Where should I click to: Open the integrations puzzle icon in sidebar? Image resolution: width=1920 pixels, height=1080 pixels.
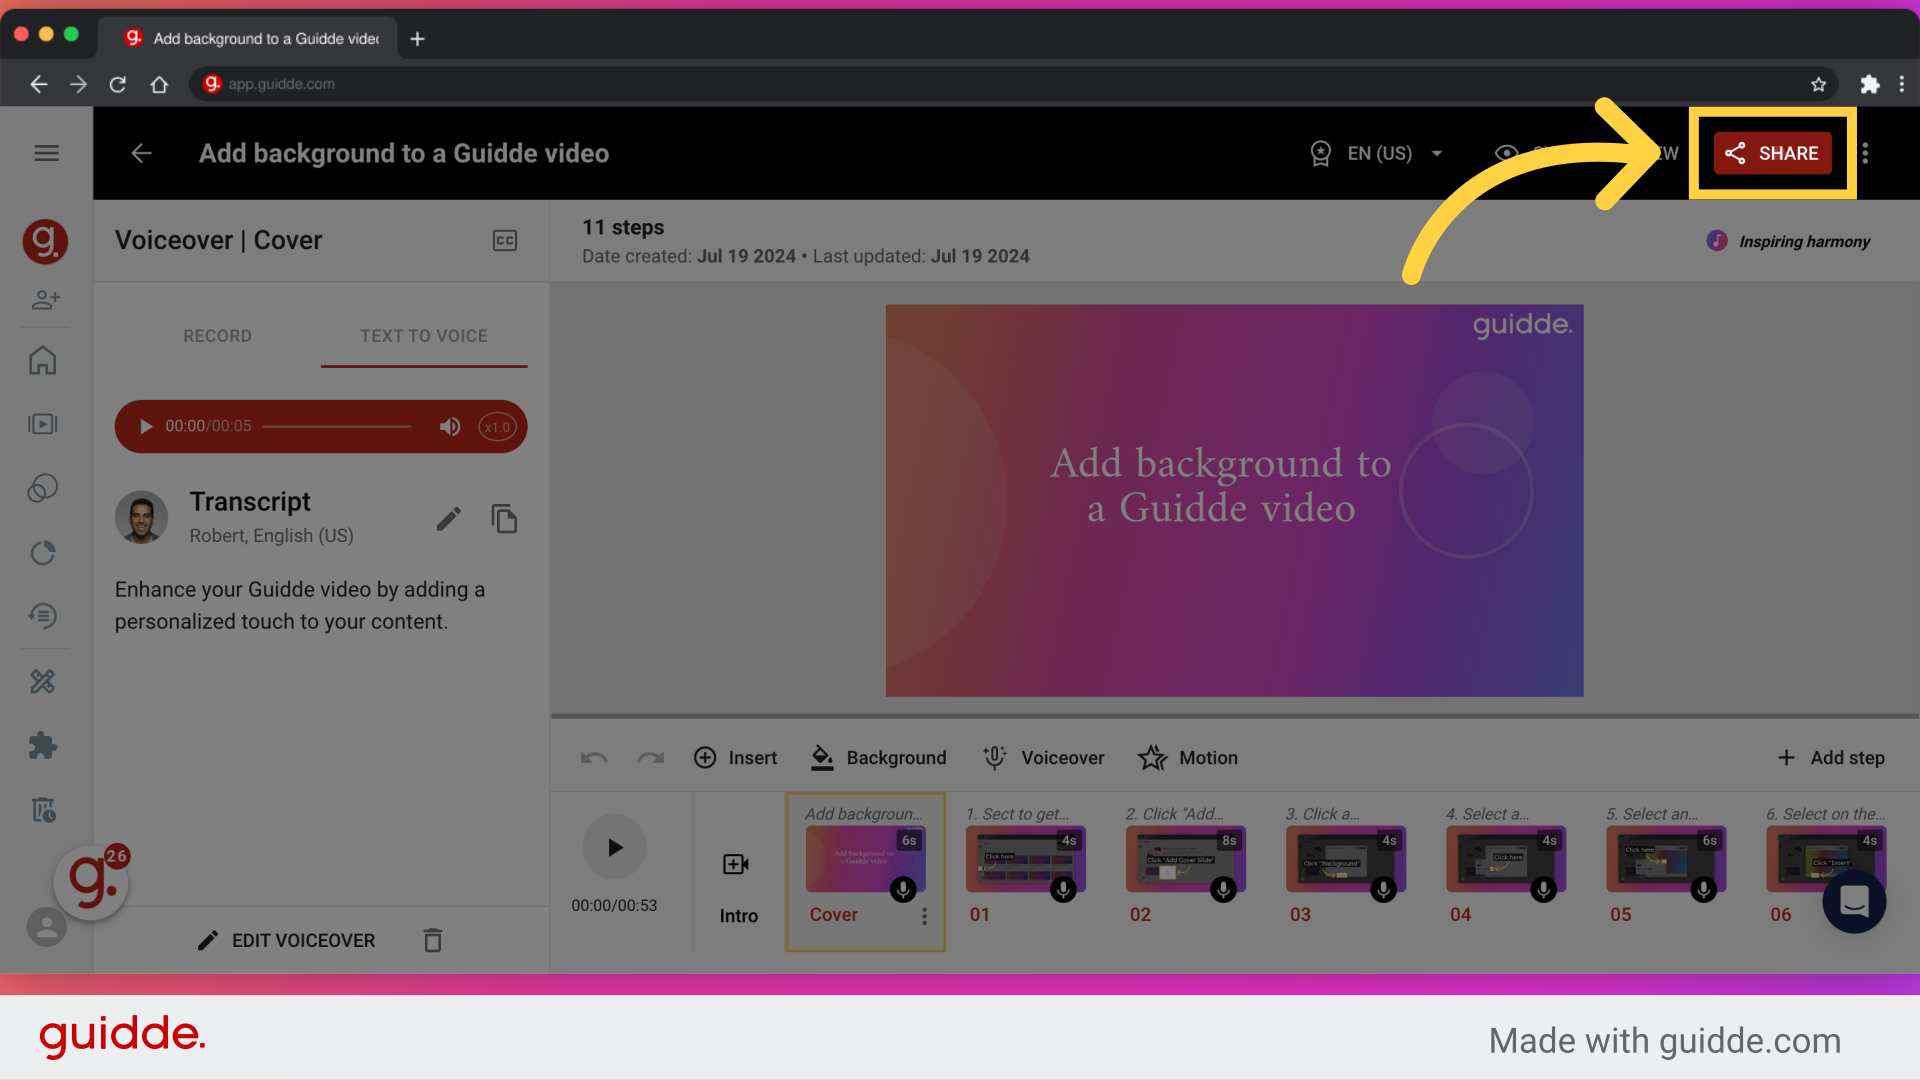click(x=45, y=745)
